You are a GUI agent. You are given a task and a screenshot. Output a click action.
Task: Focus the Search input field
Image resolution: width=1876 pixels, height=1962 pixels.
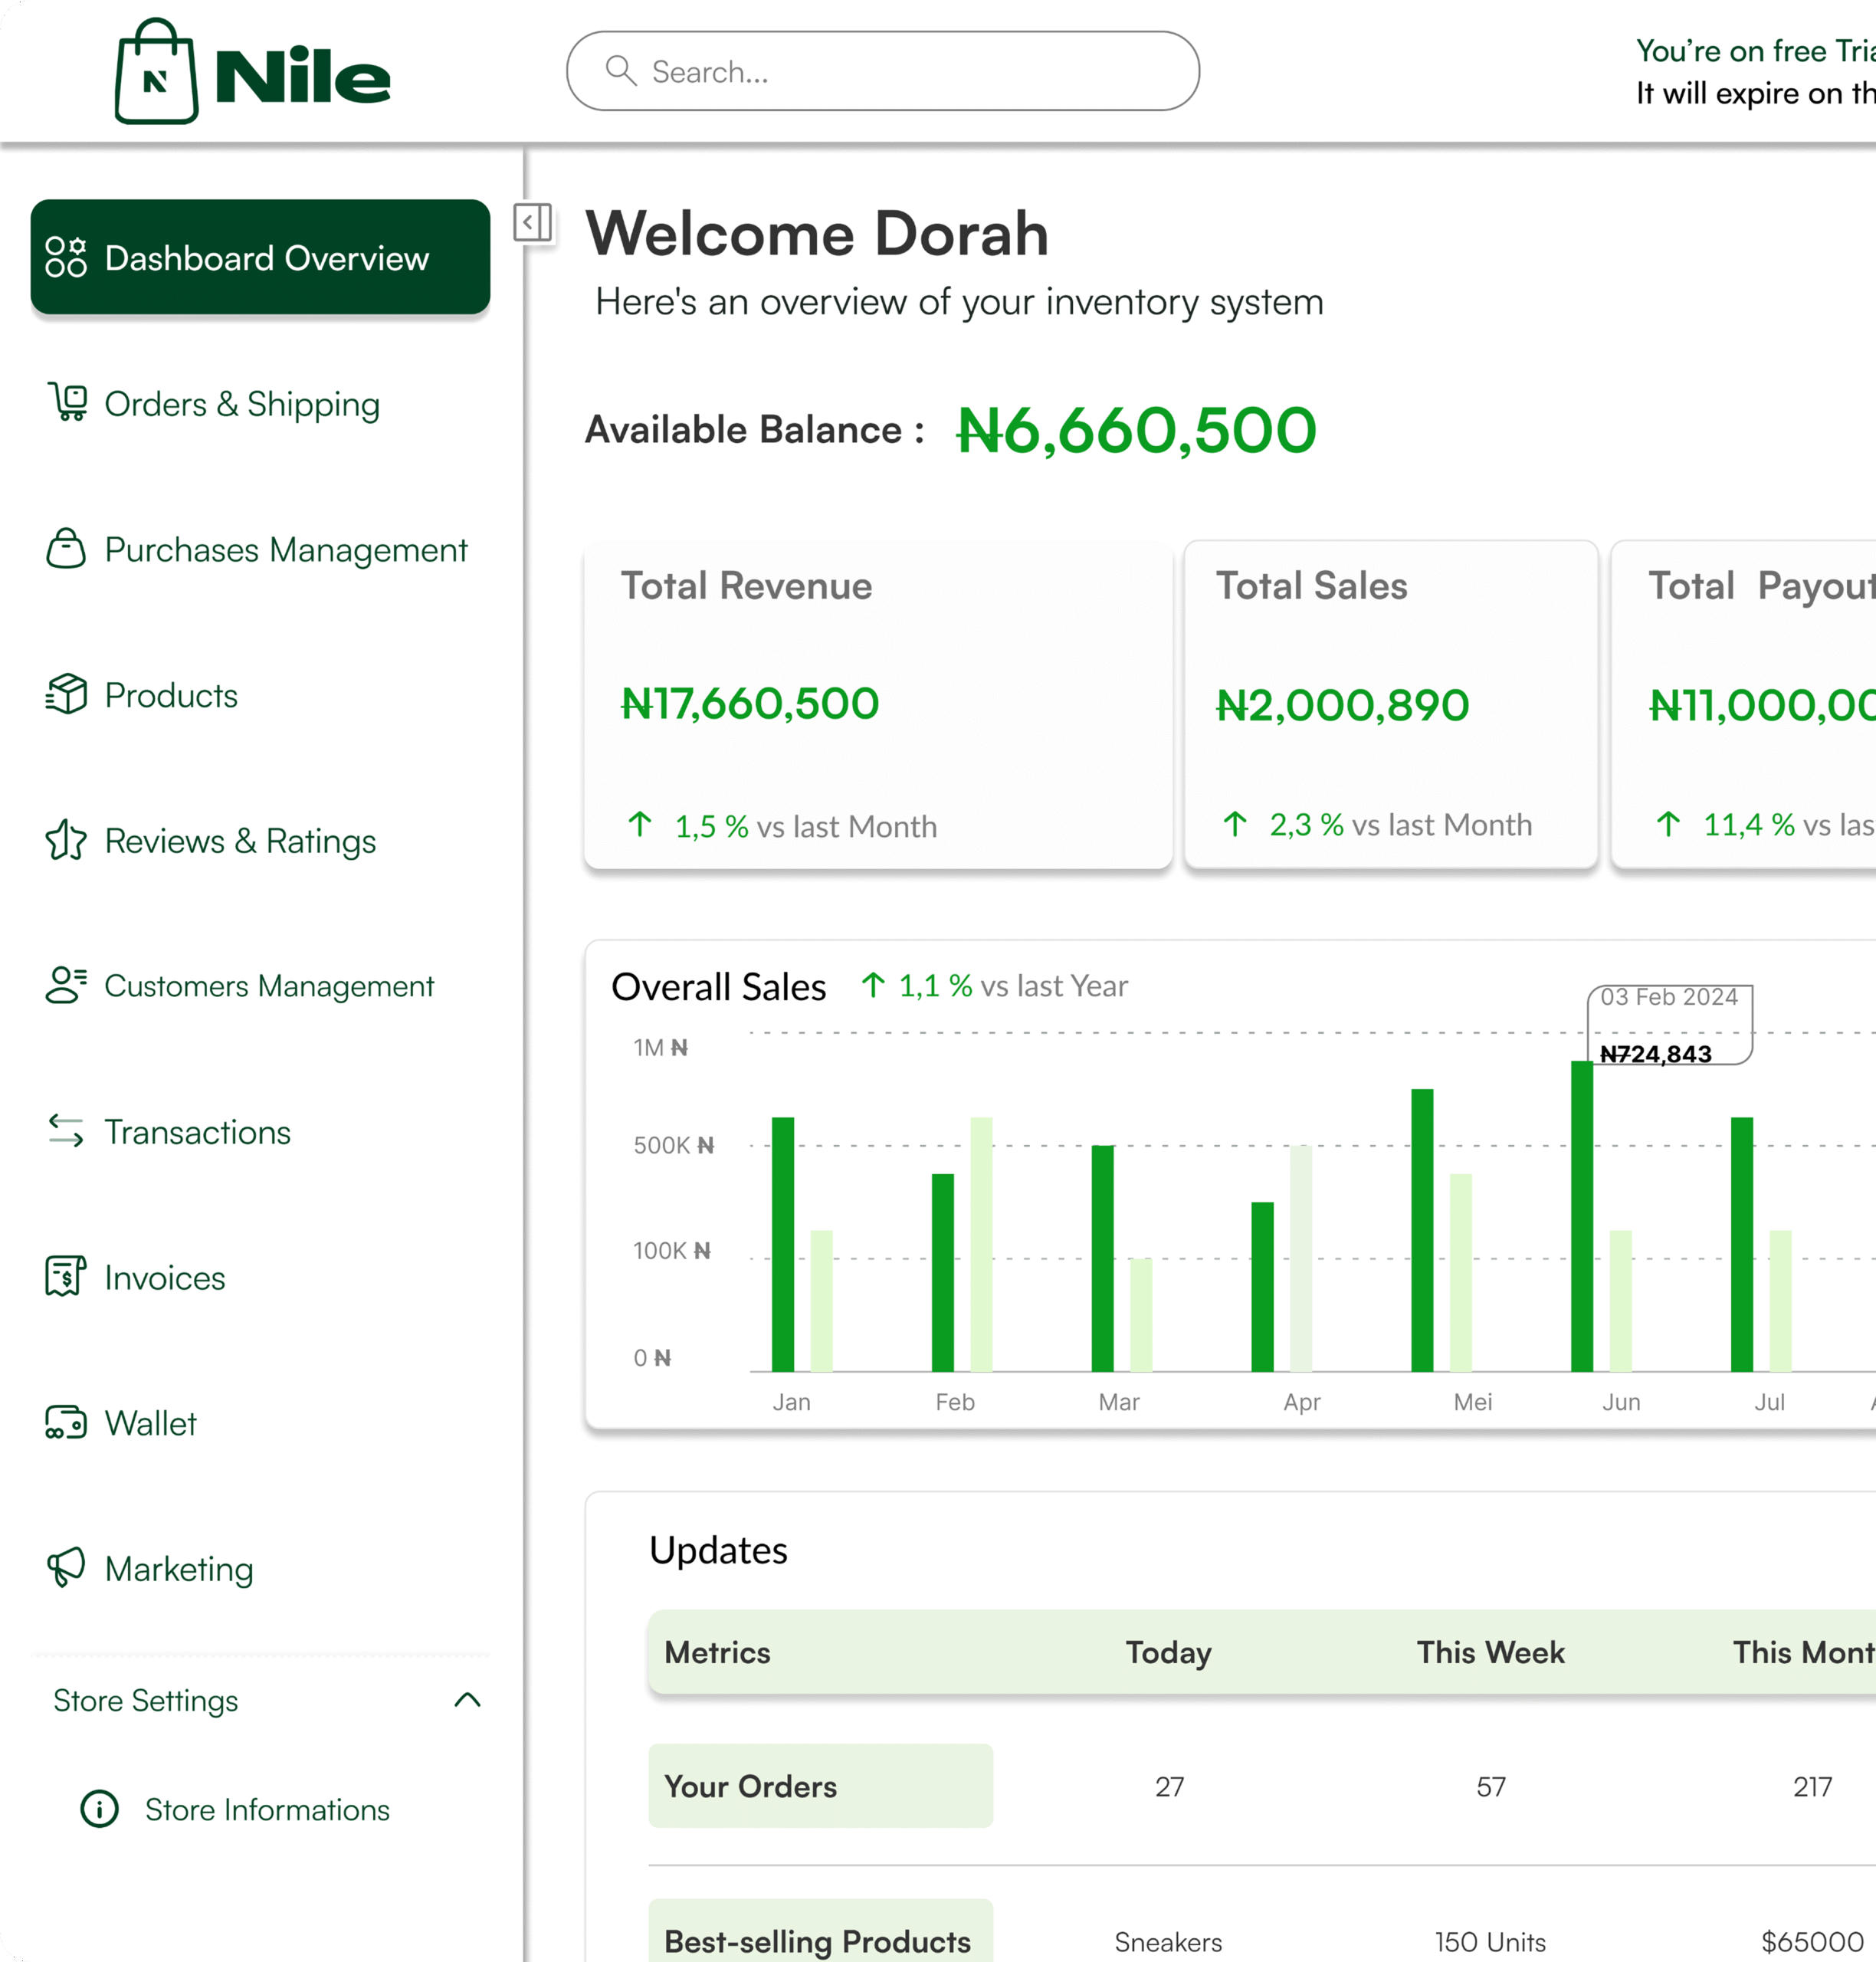click(883, 71)
